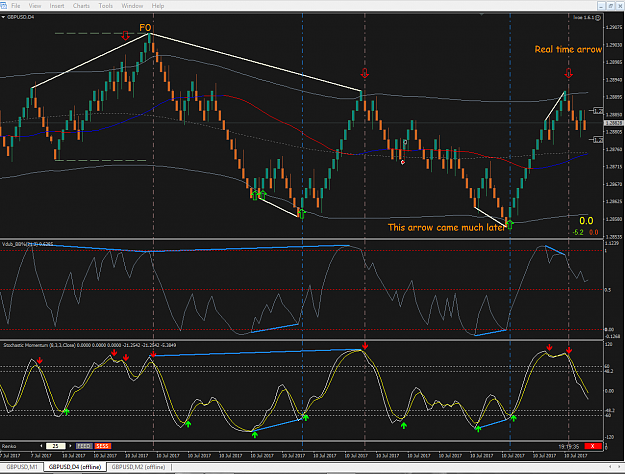This screenshot has height=474, width=625.
Task: Click the expert advisor smiley icon
Action: [x=597, y=18]
